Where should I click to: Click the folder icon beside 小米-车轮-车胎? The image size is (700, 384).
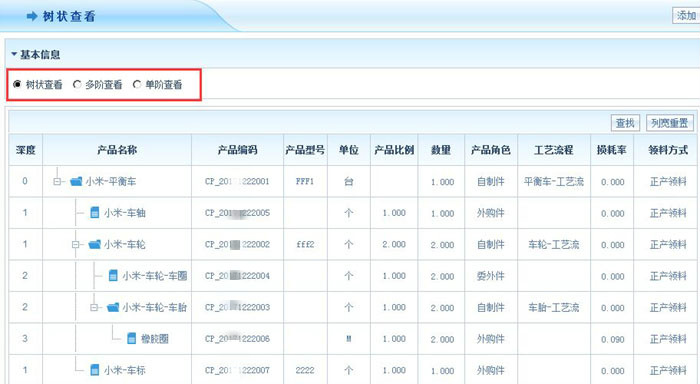pos(113,307)
